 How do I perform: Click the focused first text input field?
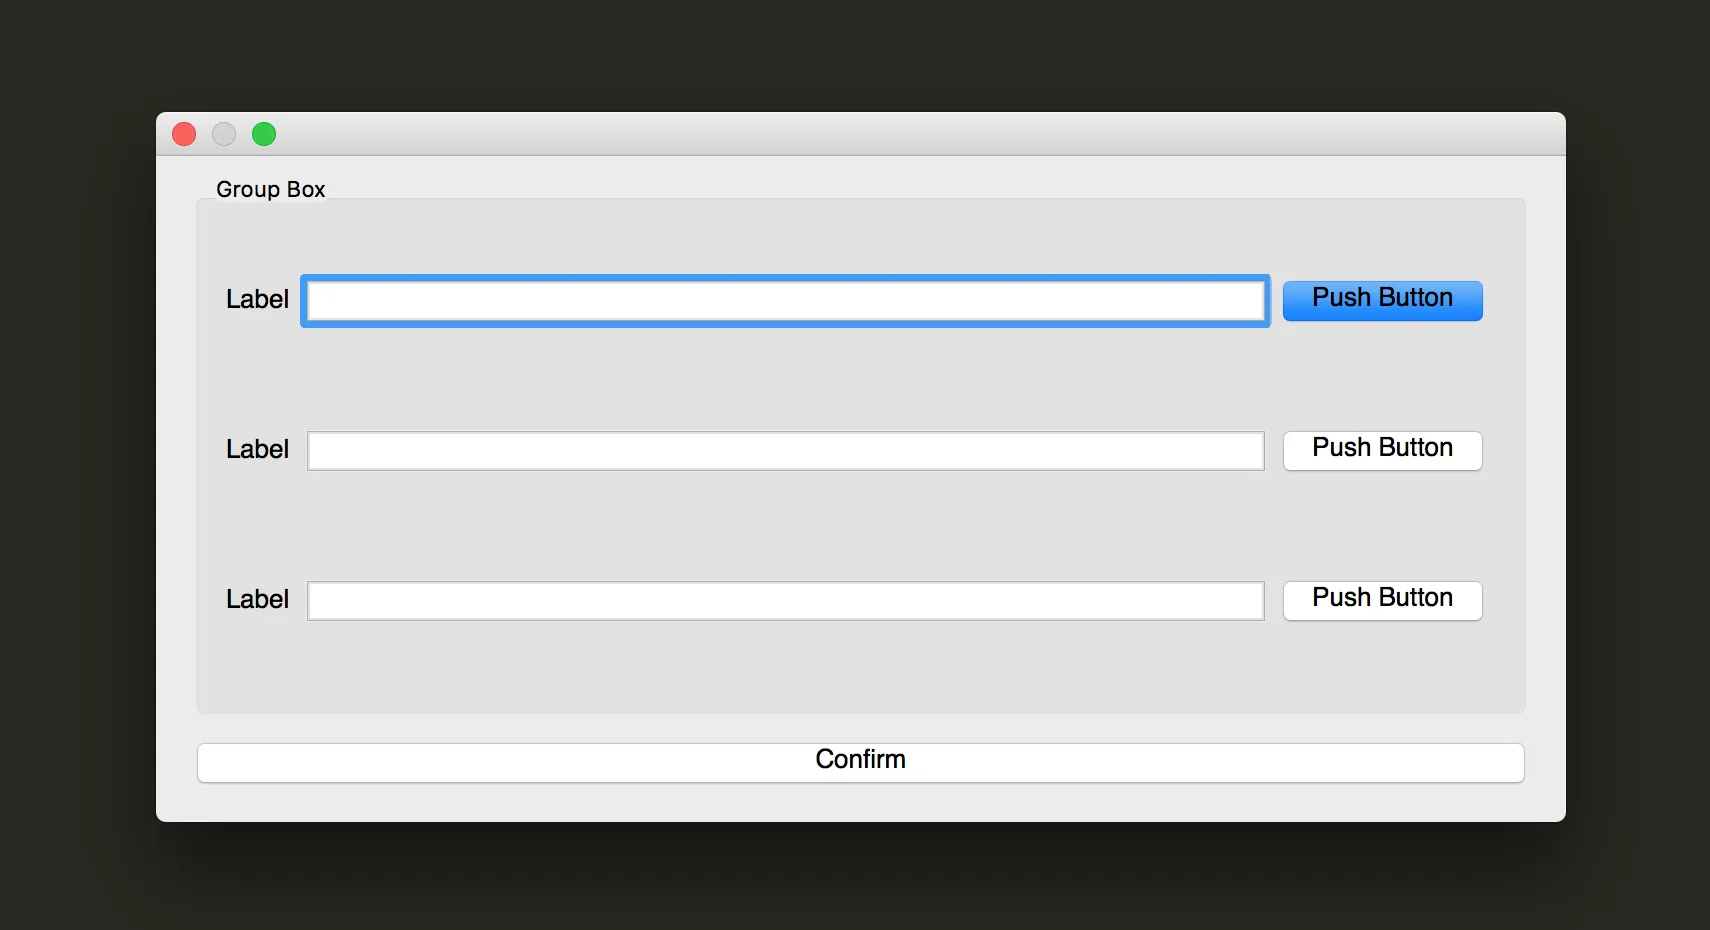click(x=785, y=301)
